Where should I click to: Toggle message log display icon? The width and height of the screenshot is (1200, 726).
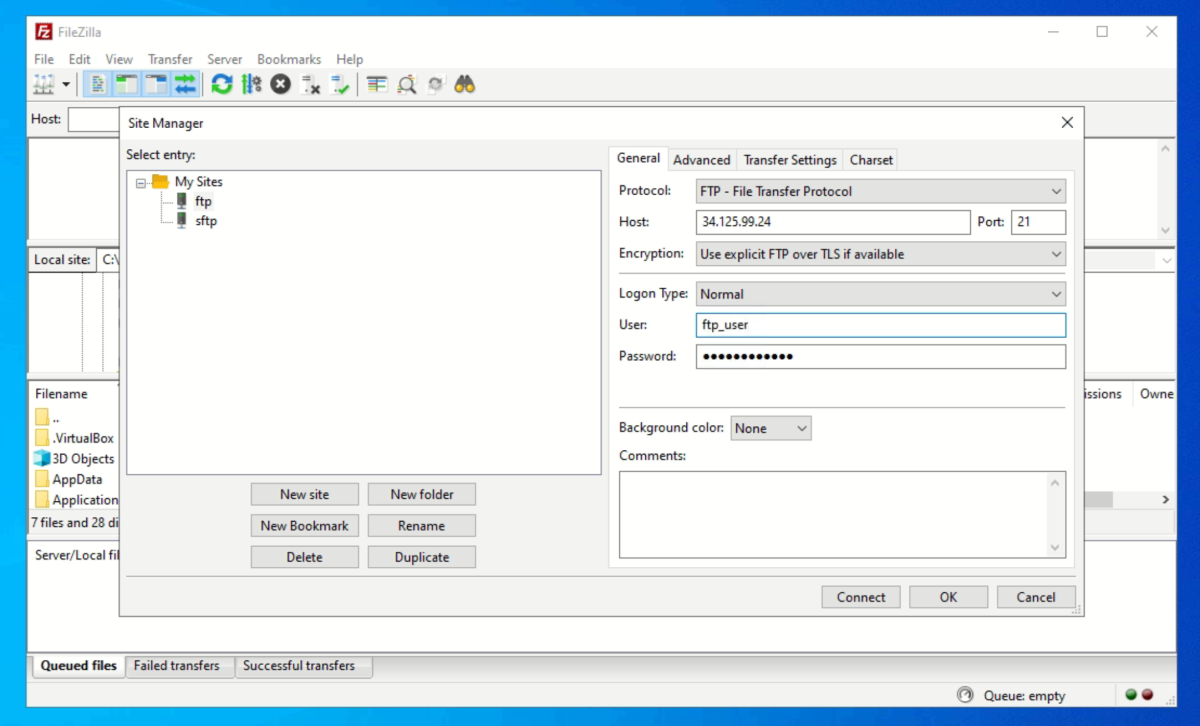click(x=98, y=85)
